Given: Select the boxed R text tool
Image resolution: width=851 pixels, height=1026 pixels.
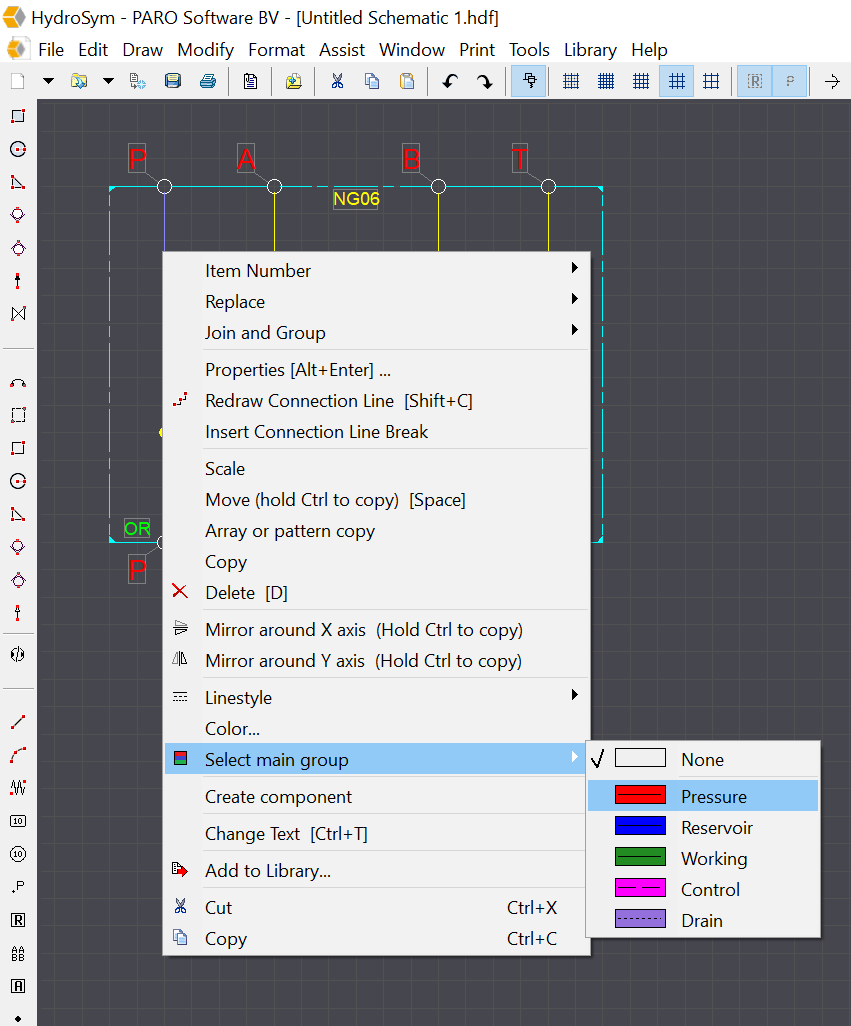Looking at the screenshot, I should pyautogui.click(x=18, y=920).
